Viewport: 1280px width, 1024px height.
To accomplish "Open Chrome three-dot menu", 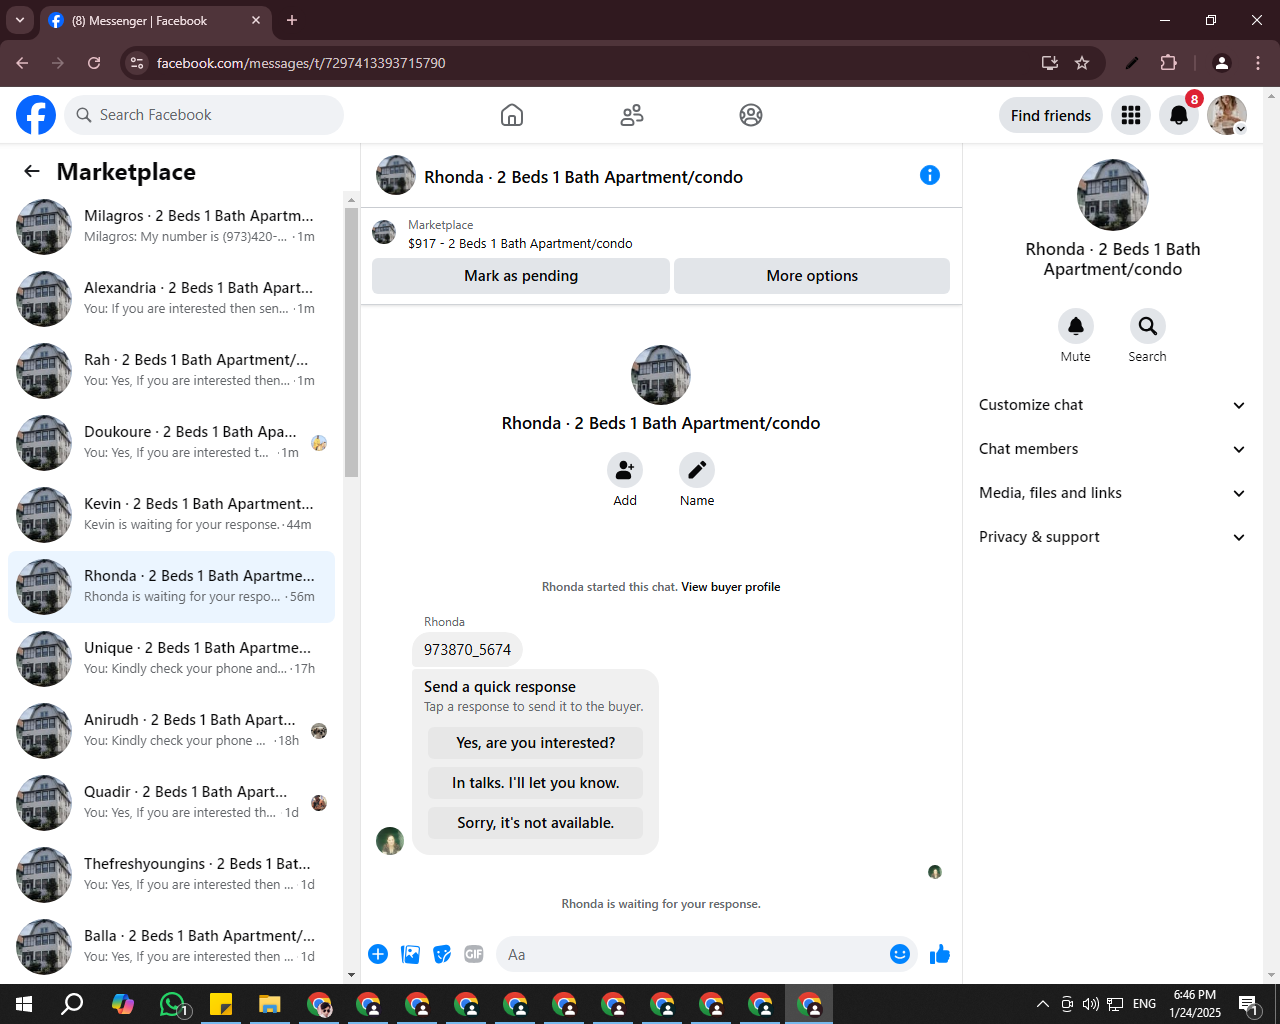I will [x=1258, y=63].
